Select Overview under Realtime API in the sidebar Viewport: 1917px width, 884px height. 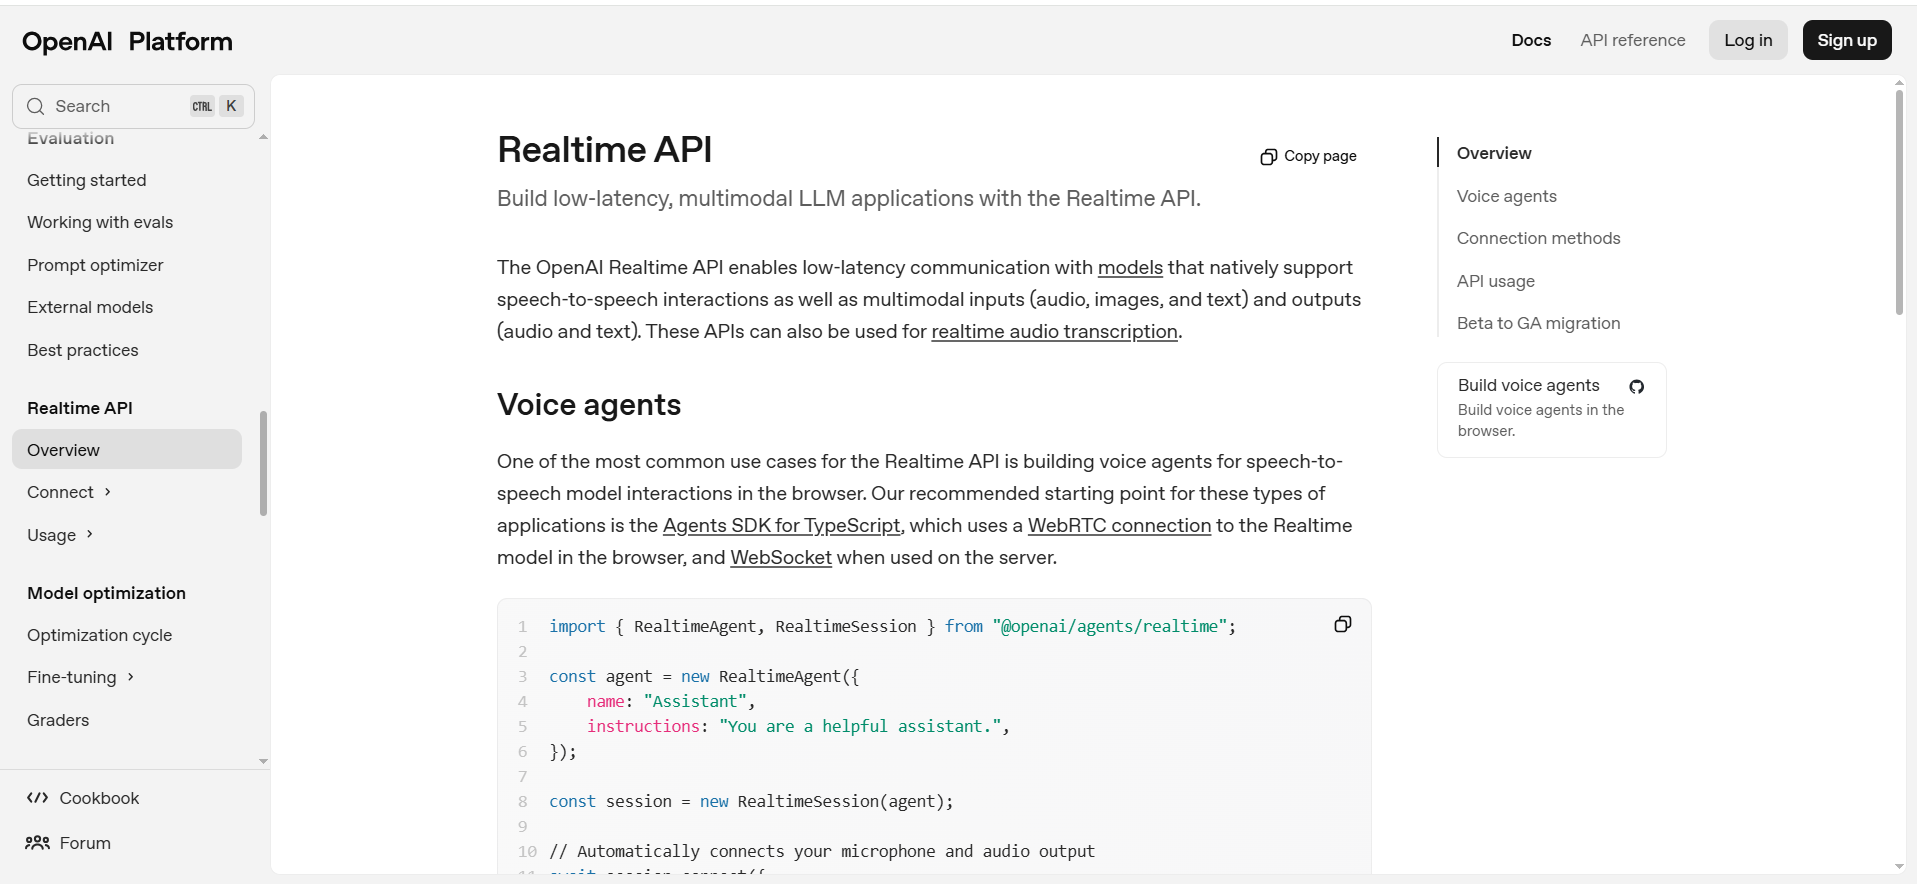pos(127,449)
